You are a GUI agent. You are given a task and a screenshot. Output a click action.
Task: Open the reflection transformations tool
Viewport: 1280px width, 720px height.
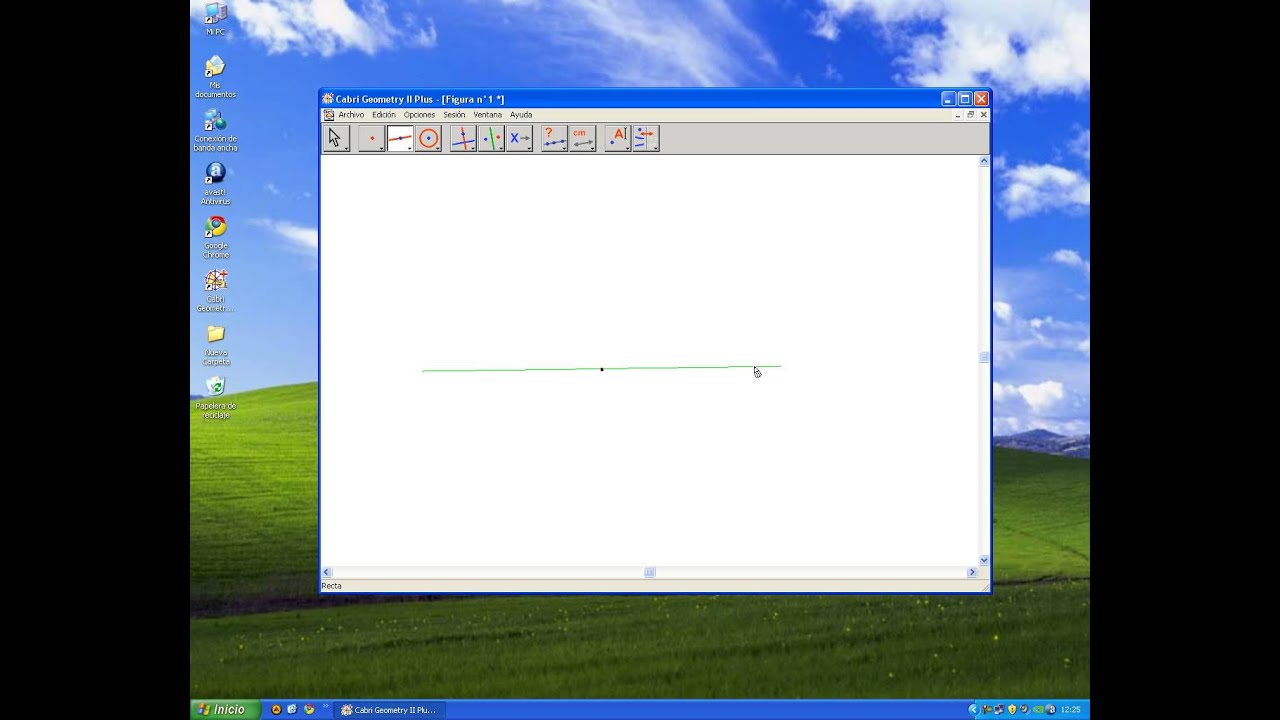coord(491,138)
